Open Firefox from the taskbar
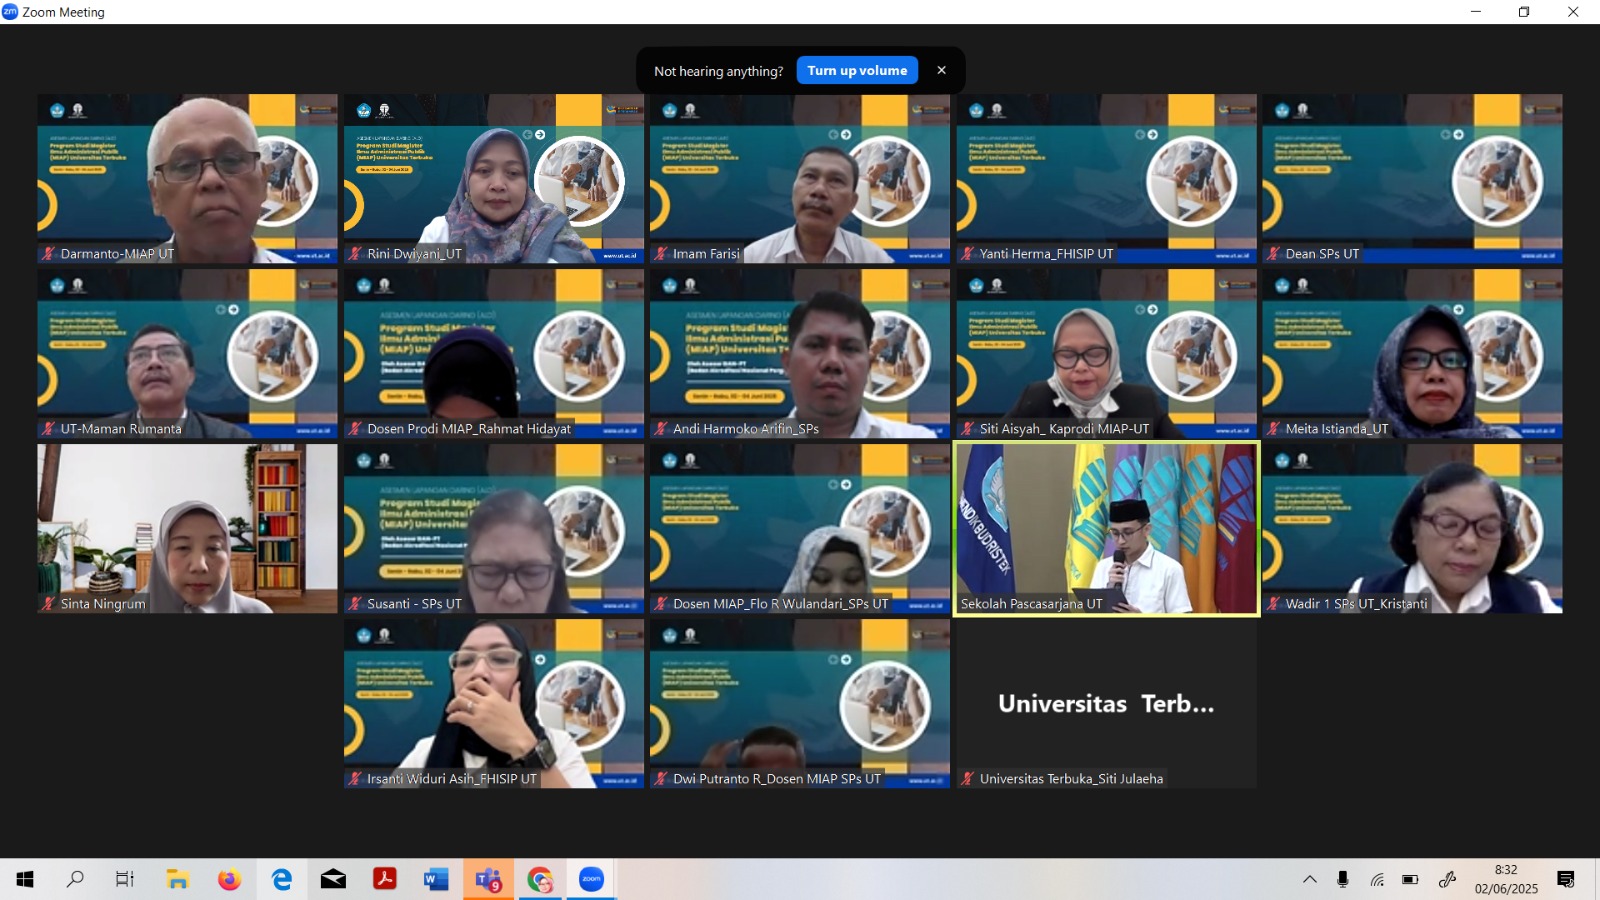The height and width of the screenshot is (900, 1600). [x=230, y=880]
